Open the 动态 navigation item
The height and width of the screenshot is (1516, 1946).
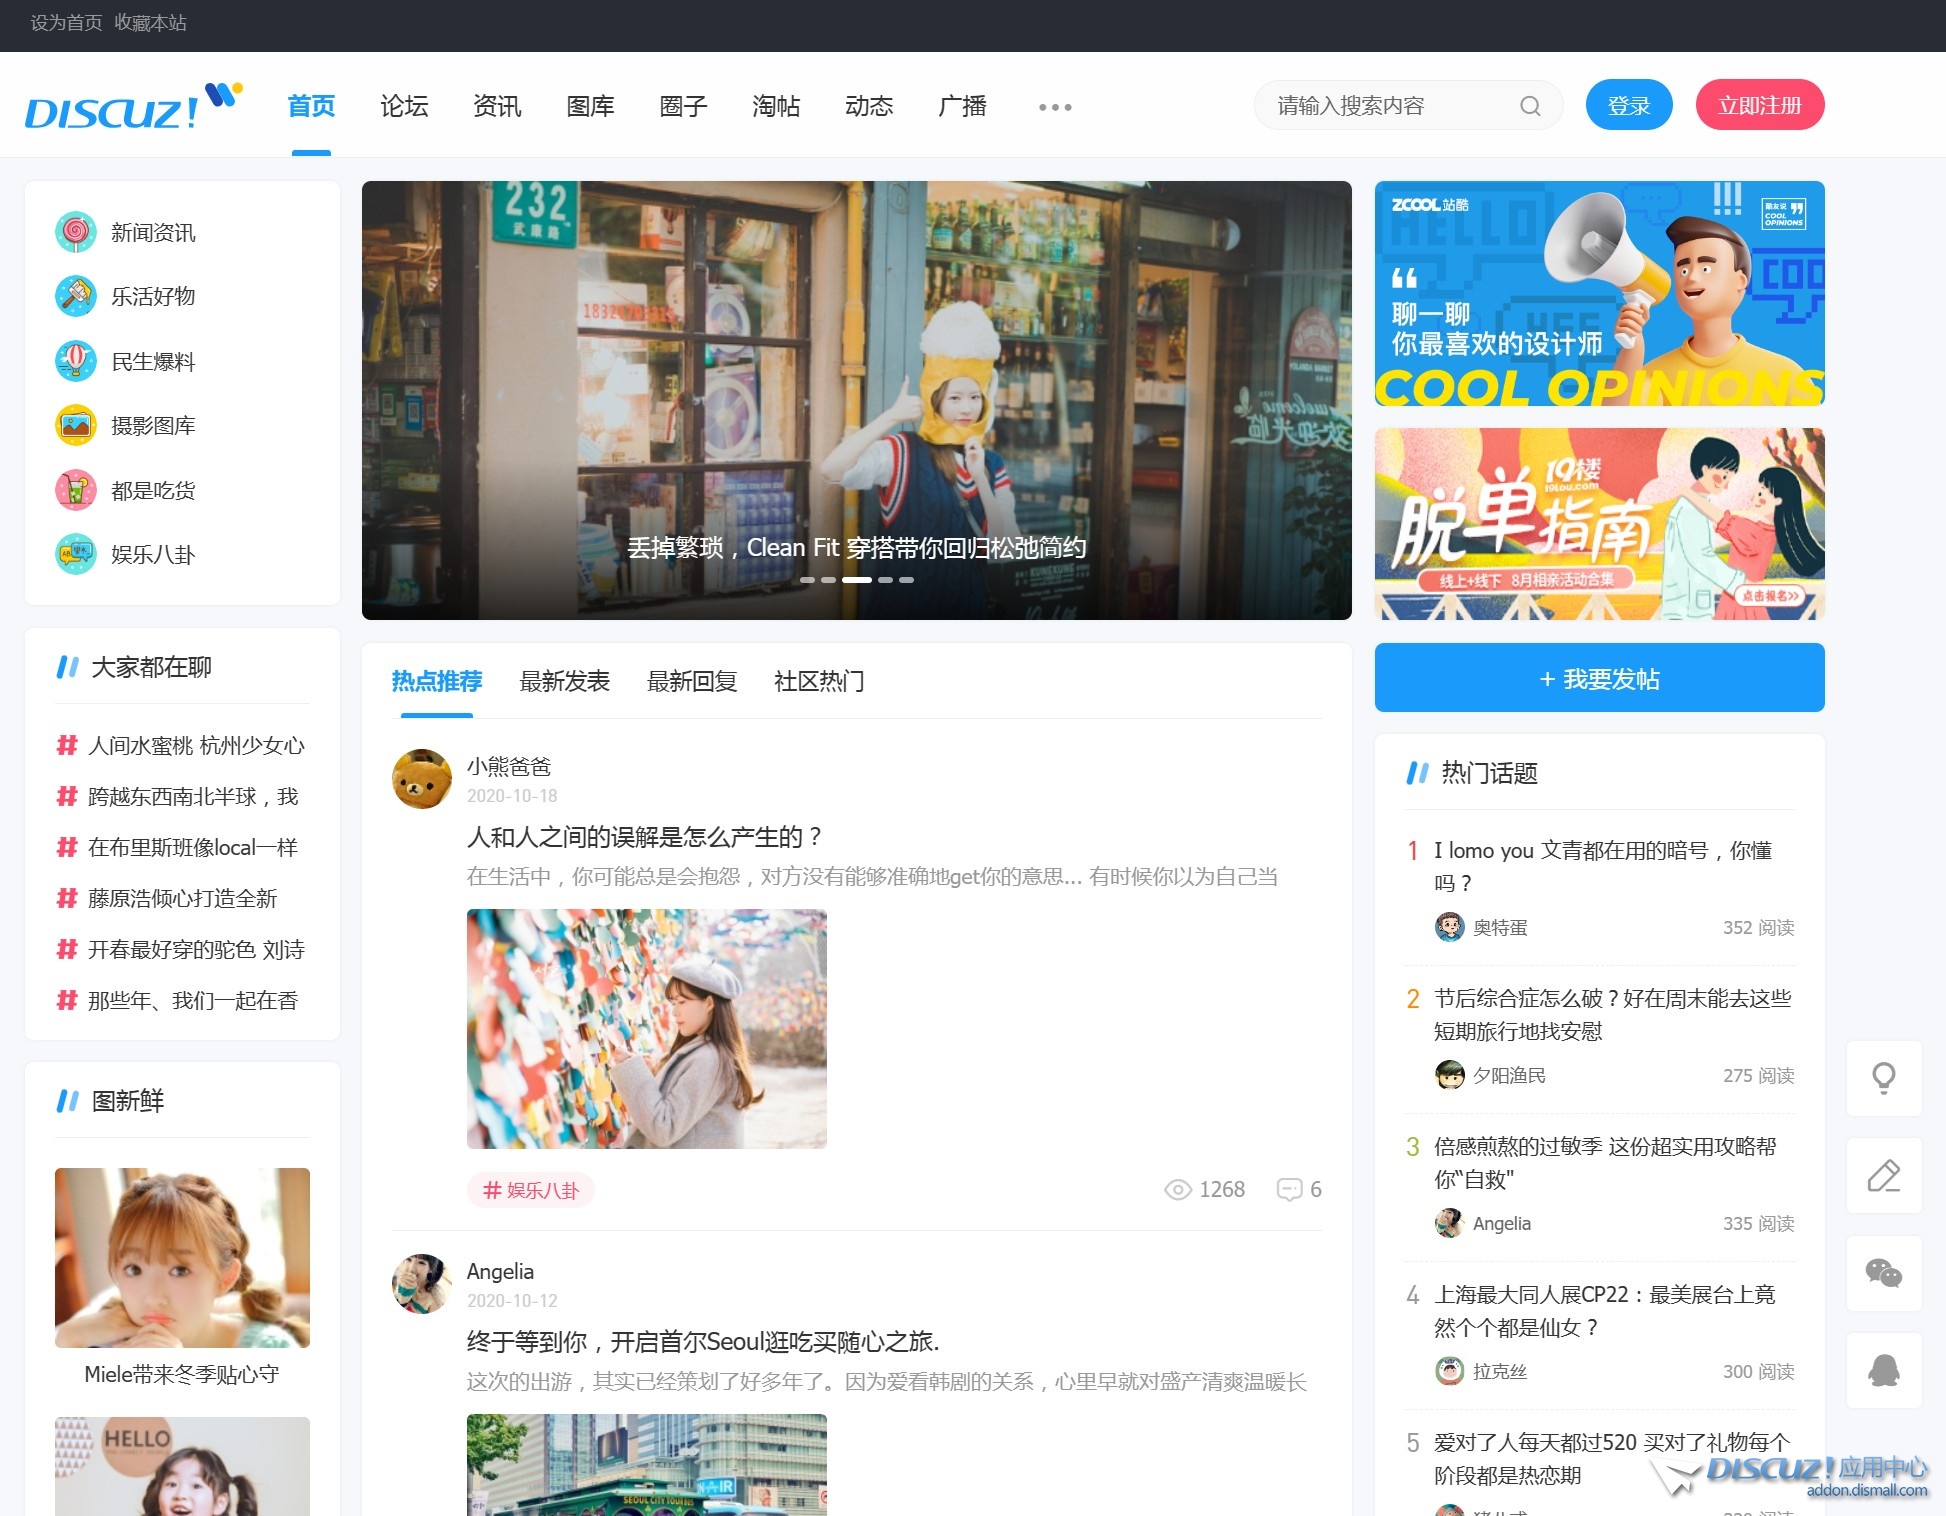[x=869, y=106]
